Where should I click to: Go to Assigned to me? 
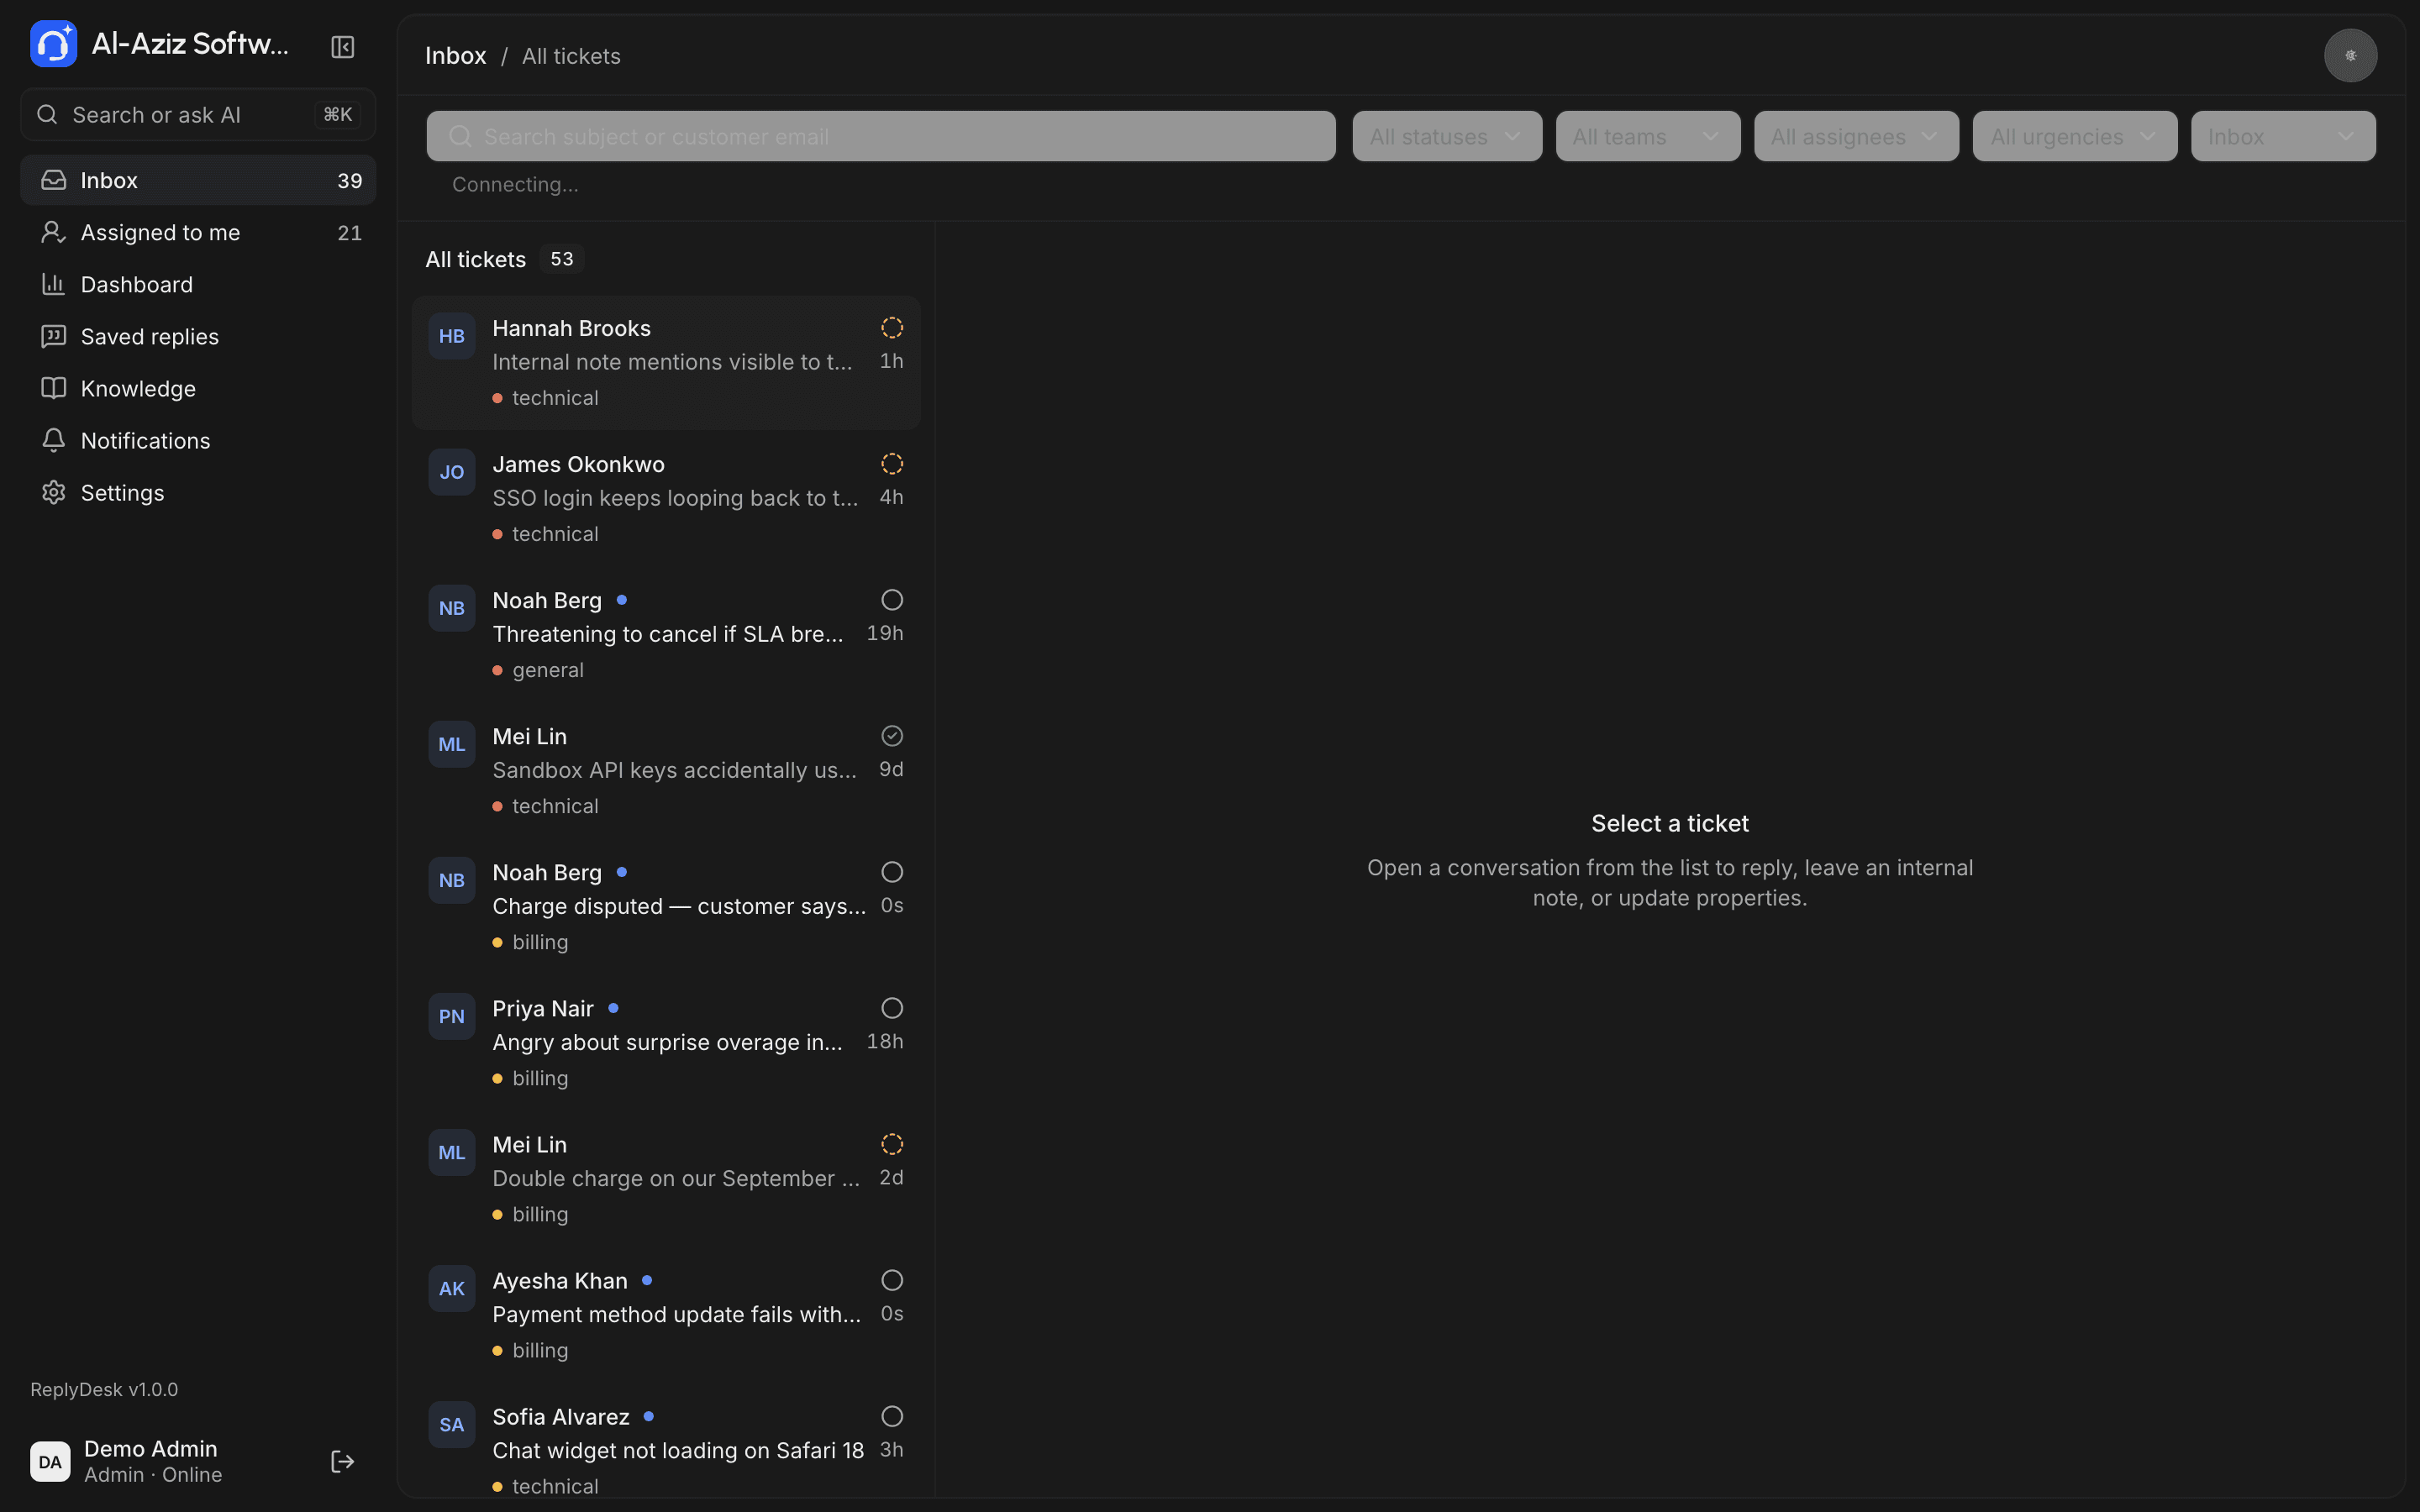click(198, 232)
